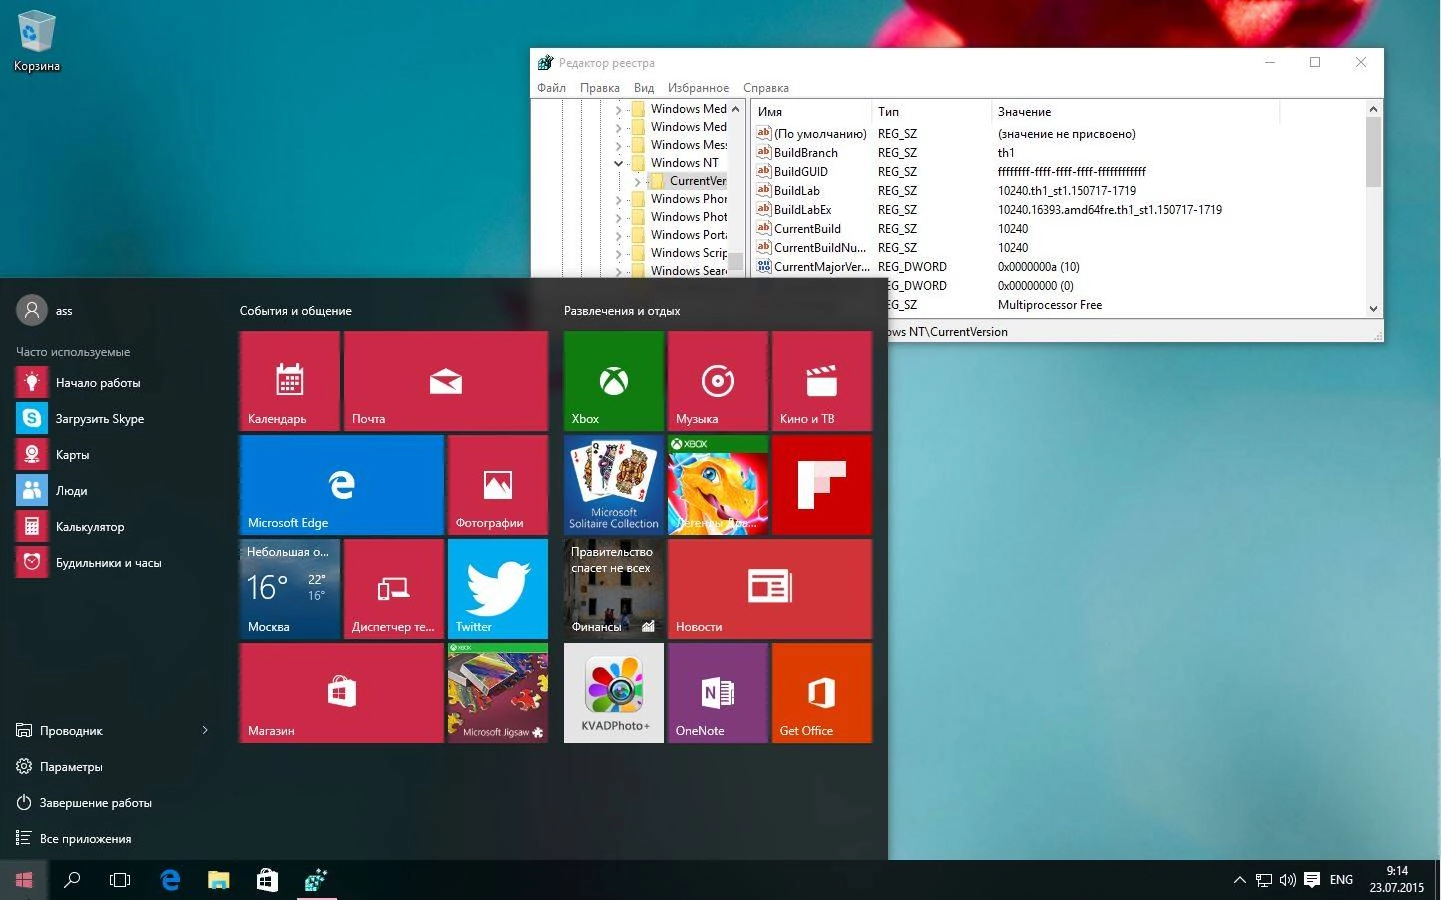Switch input language ENG indicator
The image size is (1441, 900).
click(1341, 880)
